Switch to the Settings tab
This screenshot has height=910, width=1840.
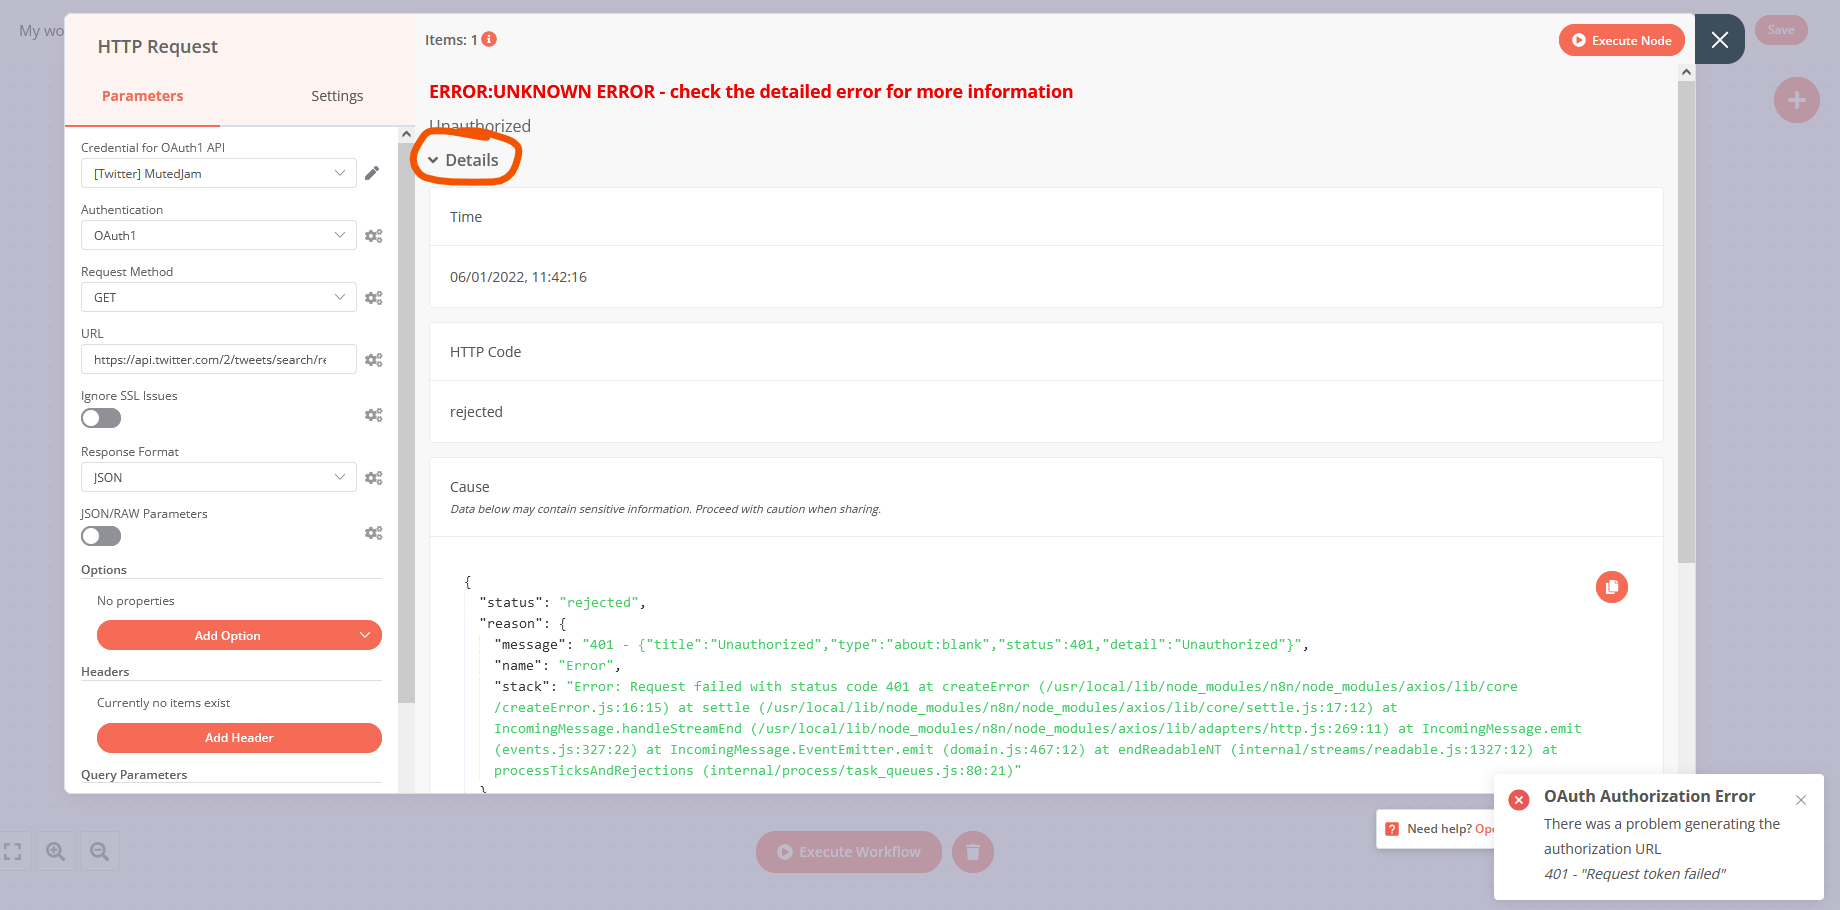point(337,96)
